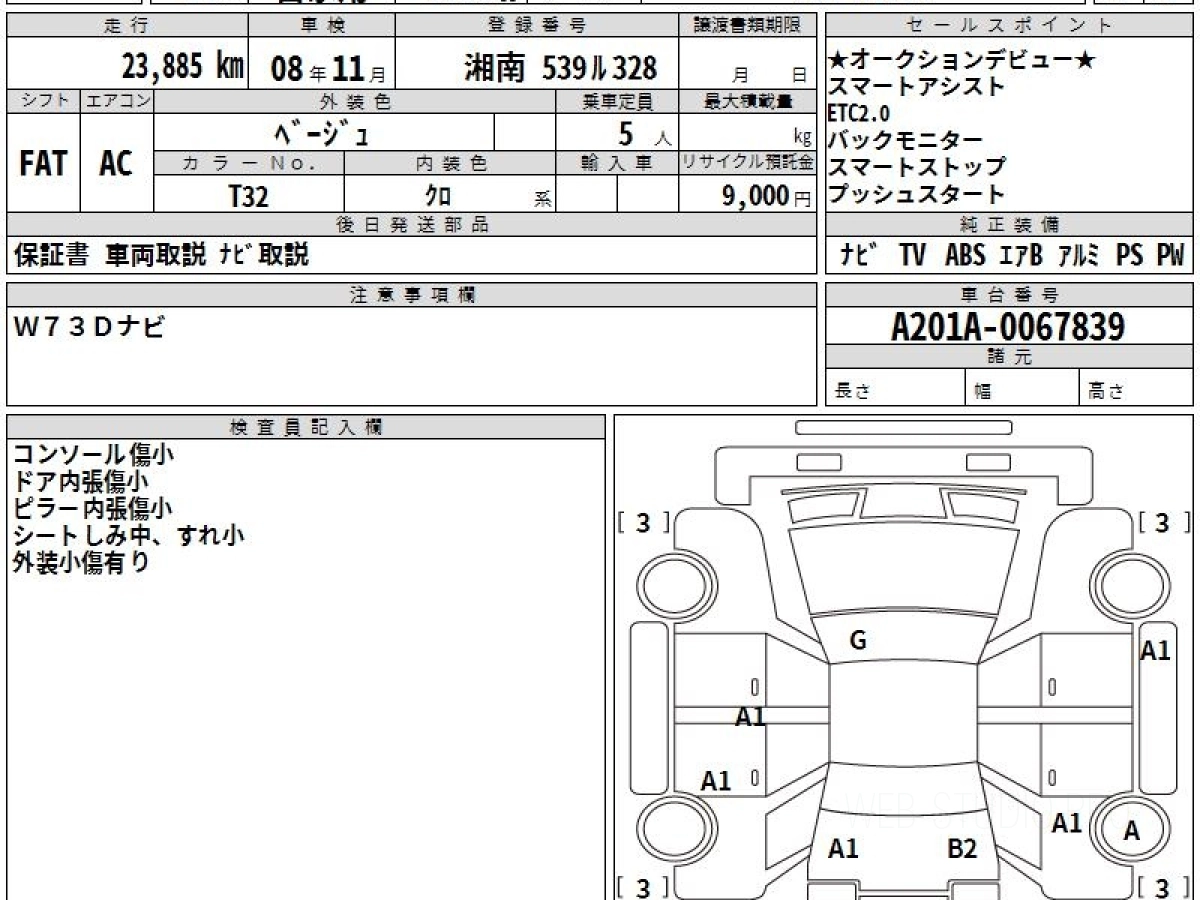The width and height of the screenshot is (1200, 900).
Task: Select inspector note 外装小傷有り
Action: 81,563
